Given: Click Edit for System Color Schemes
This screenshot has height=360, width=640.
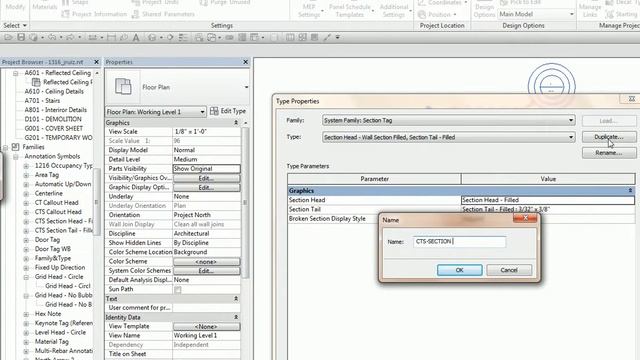Looking at the screenshot, I should pos(206,271).
